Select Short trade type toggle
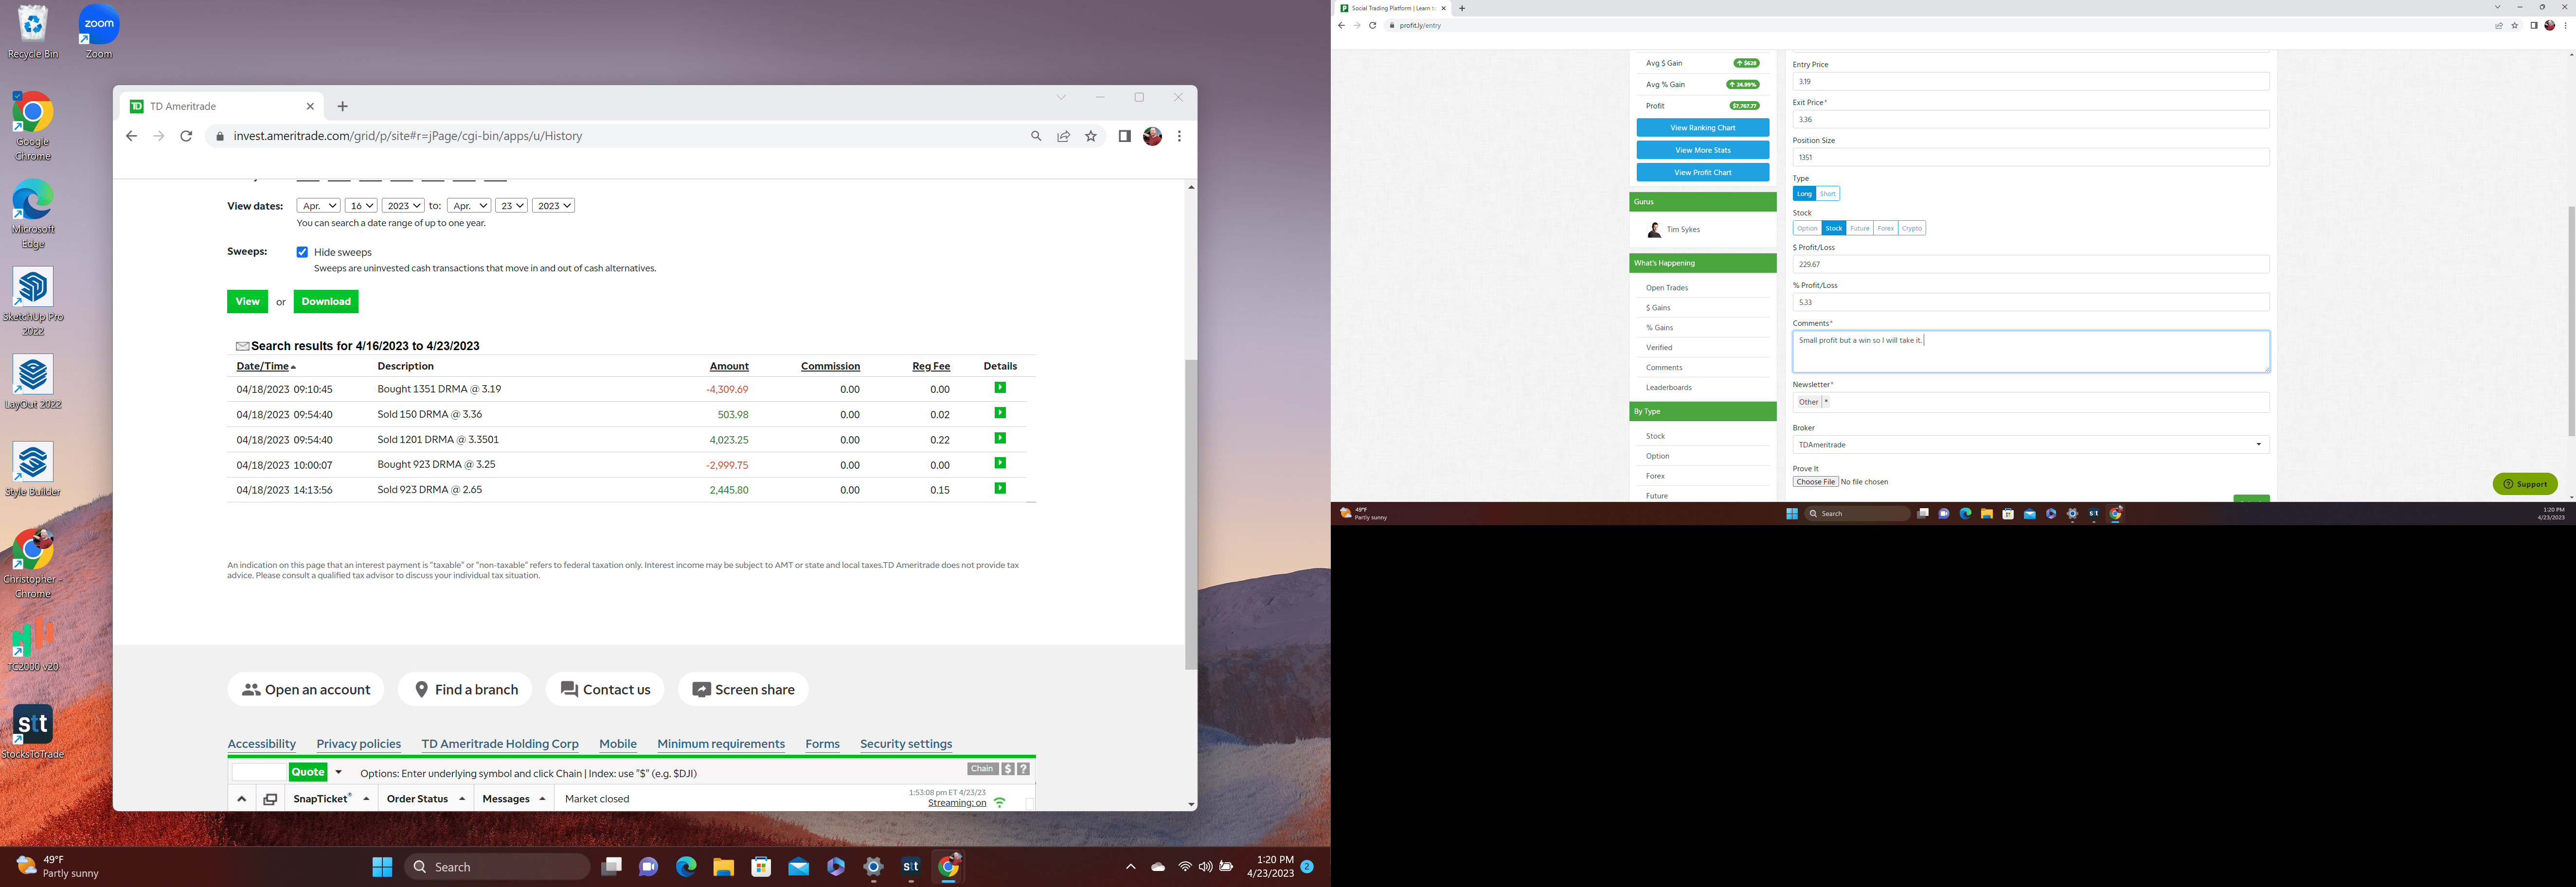 point(1827,194)
